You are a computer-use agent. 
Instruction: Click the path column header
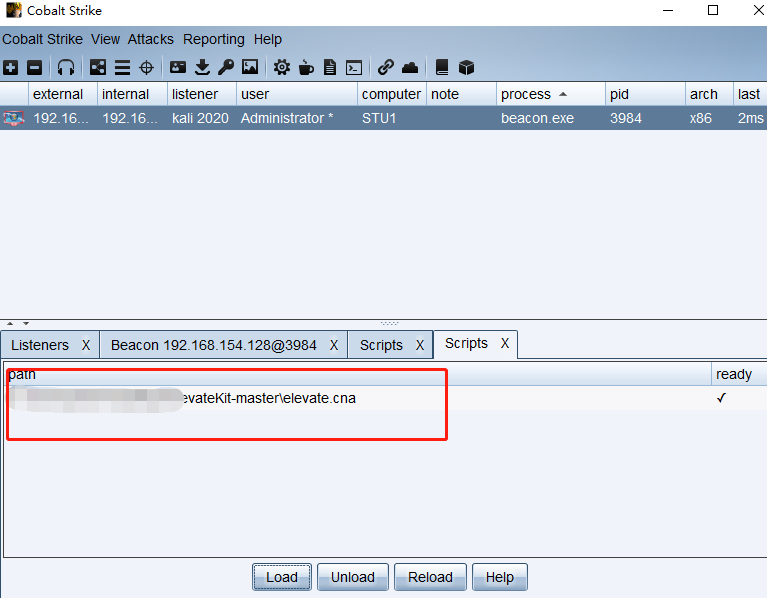(357, 375)
